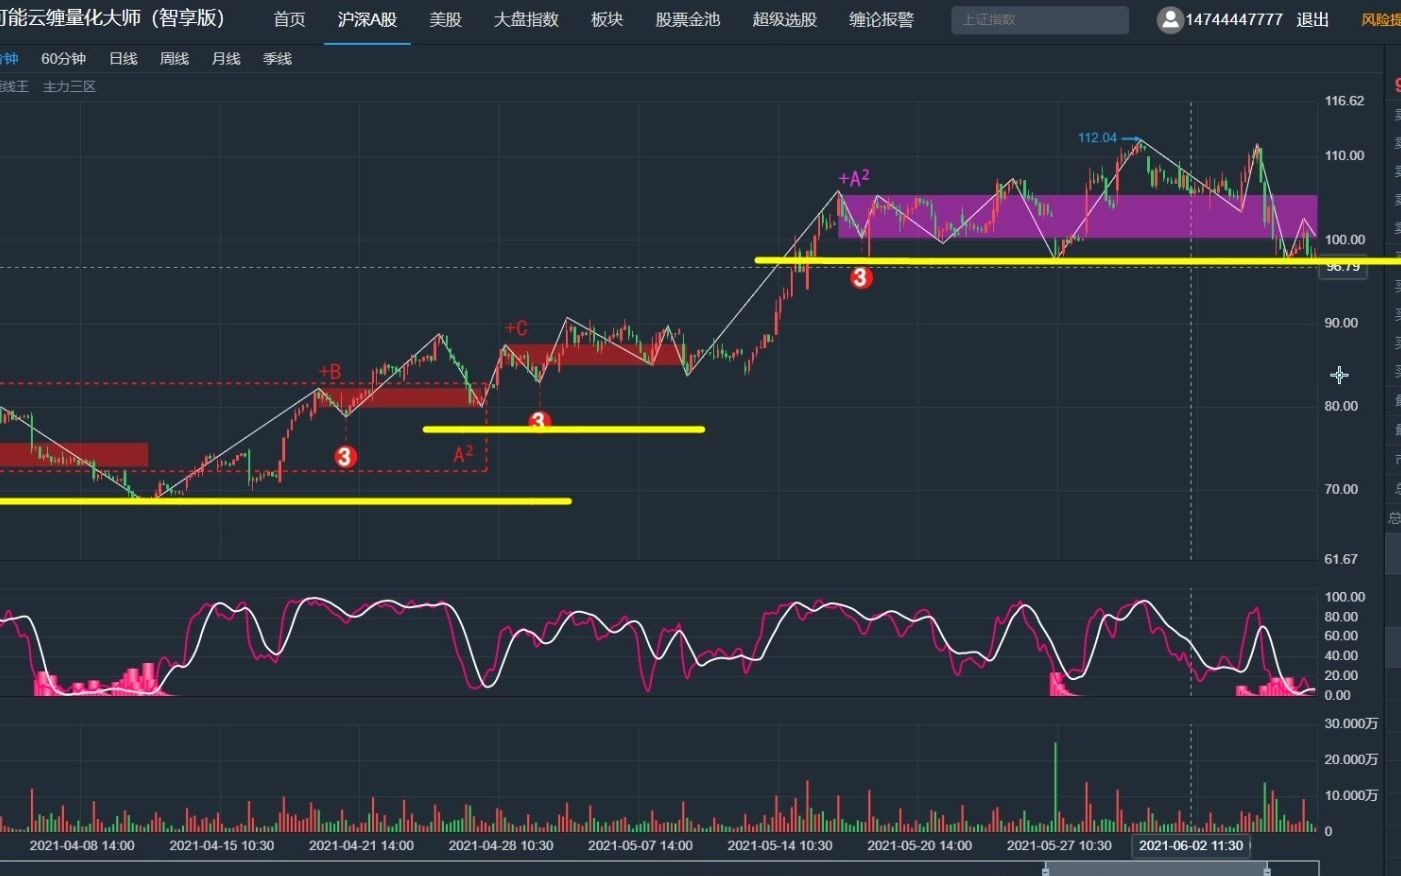Click the purple consolidation zone on chart
Screen dimensions: 1401x876
tap(1077, 216)
